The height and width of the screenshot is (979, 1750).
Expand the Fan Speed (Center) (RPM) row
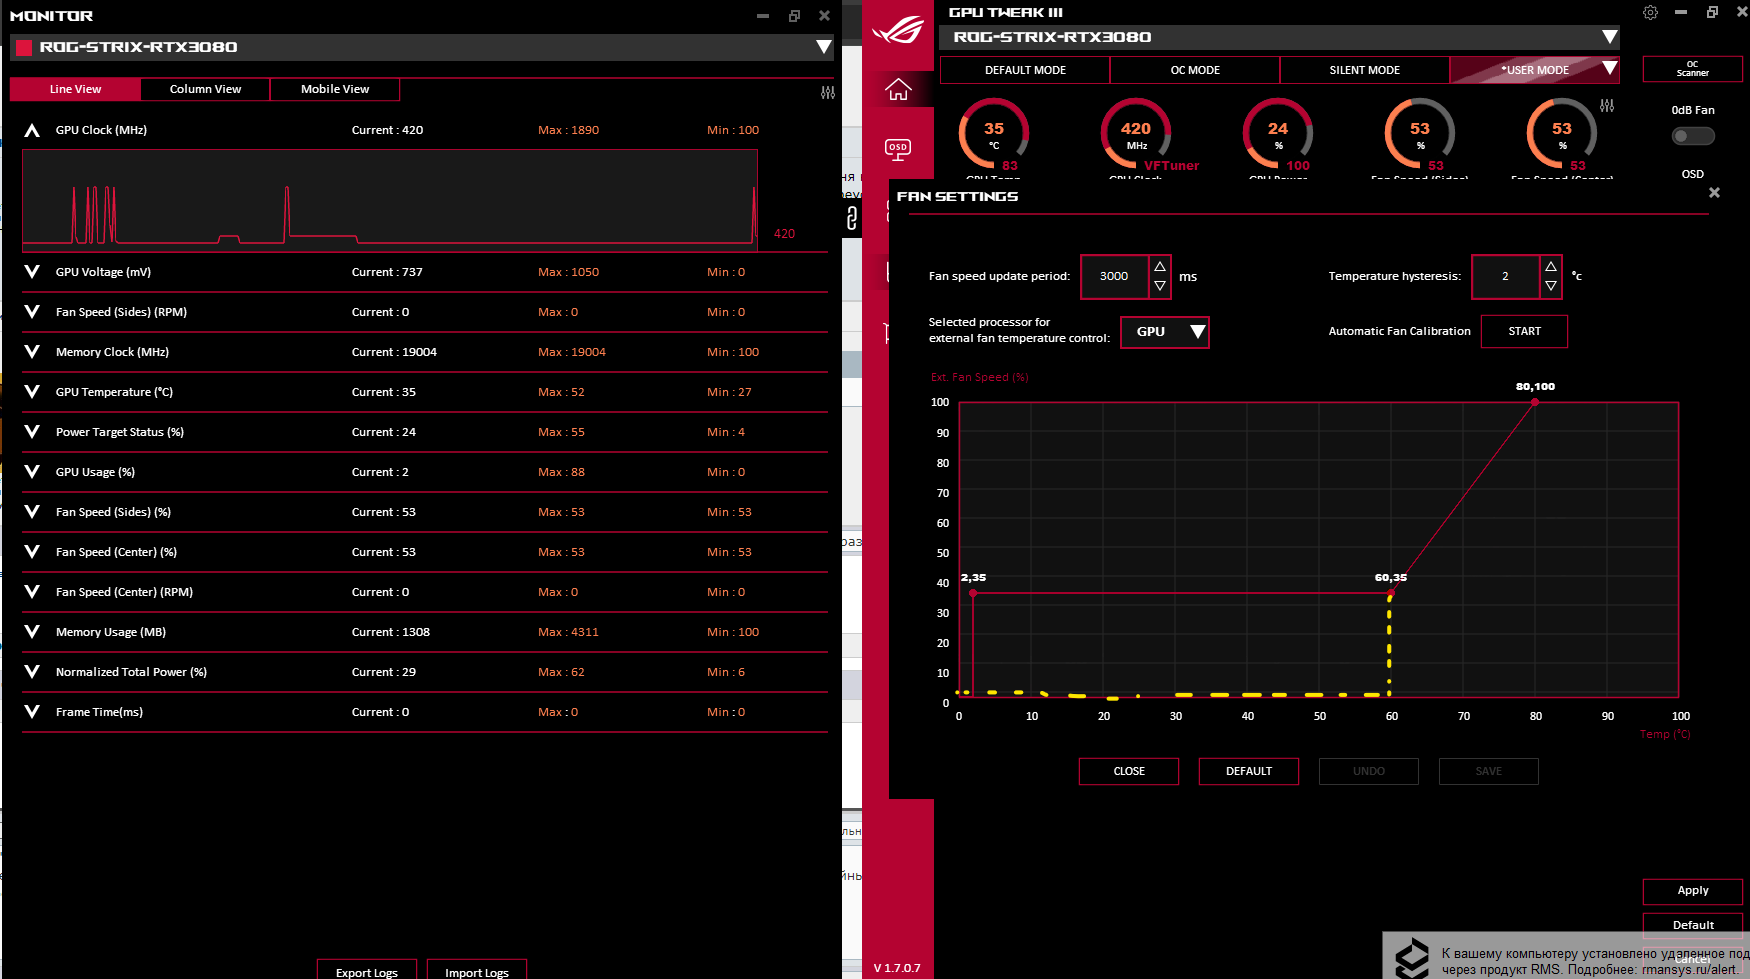32,592
